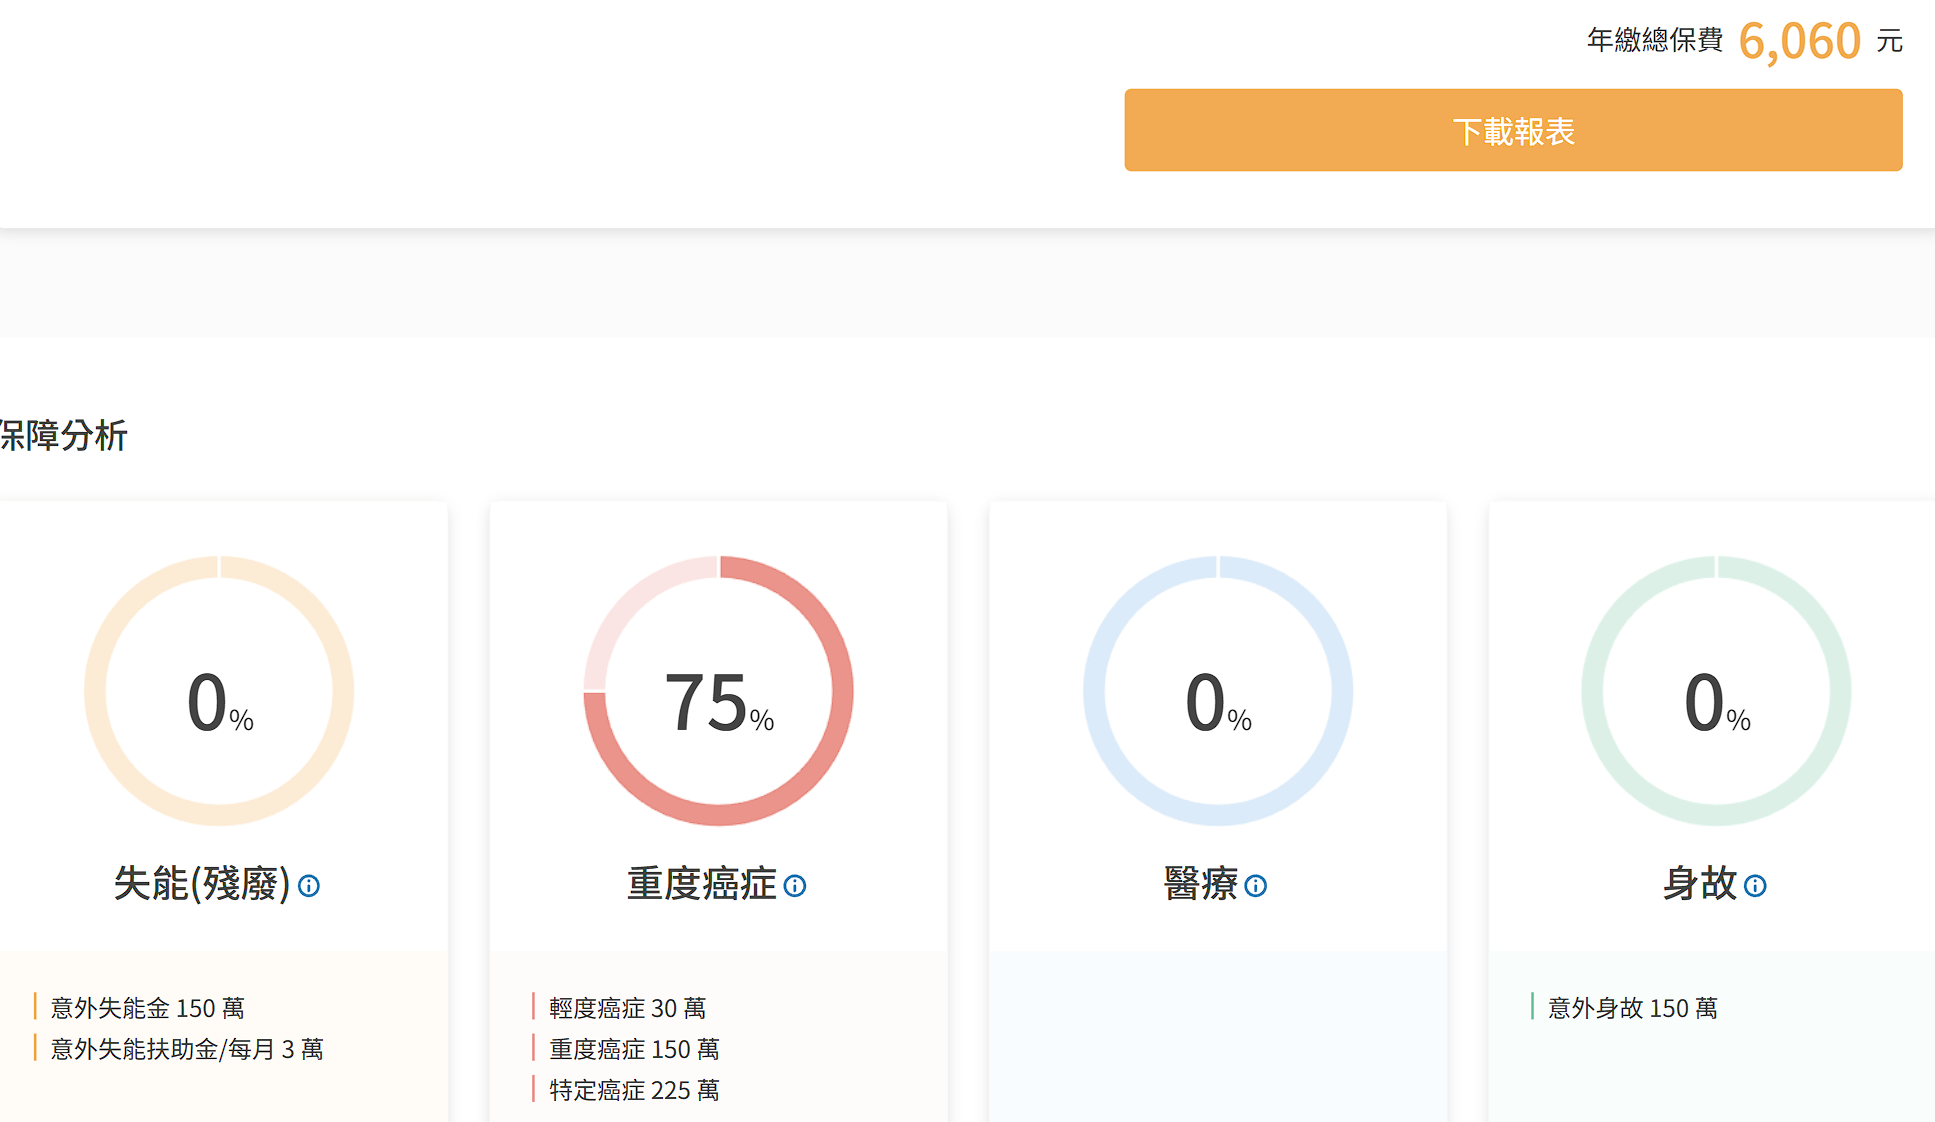The image size is (1935, 1122).
Task: Open info icon beside 重度癌症
Action: pyautogui.click(x=795, y=886)
